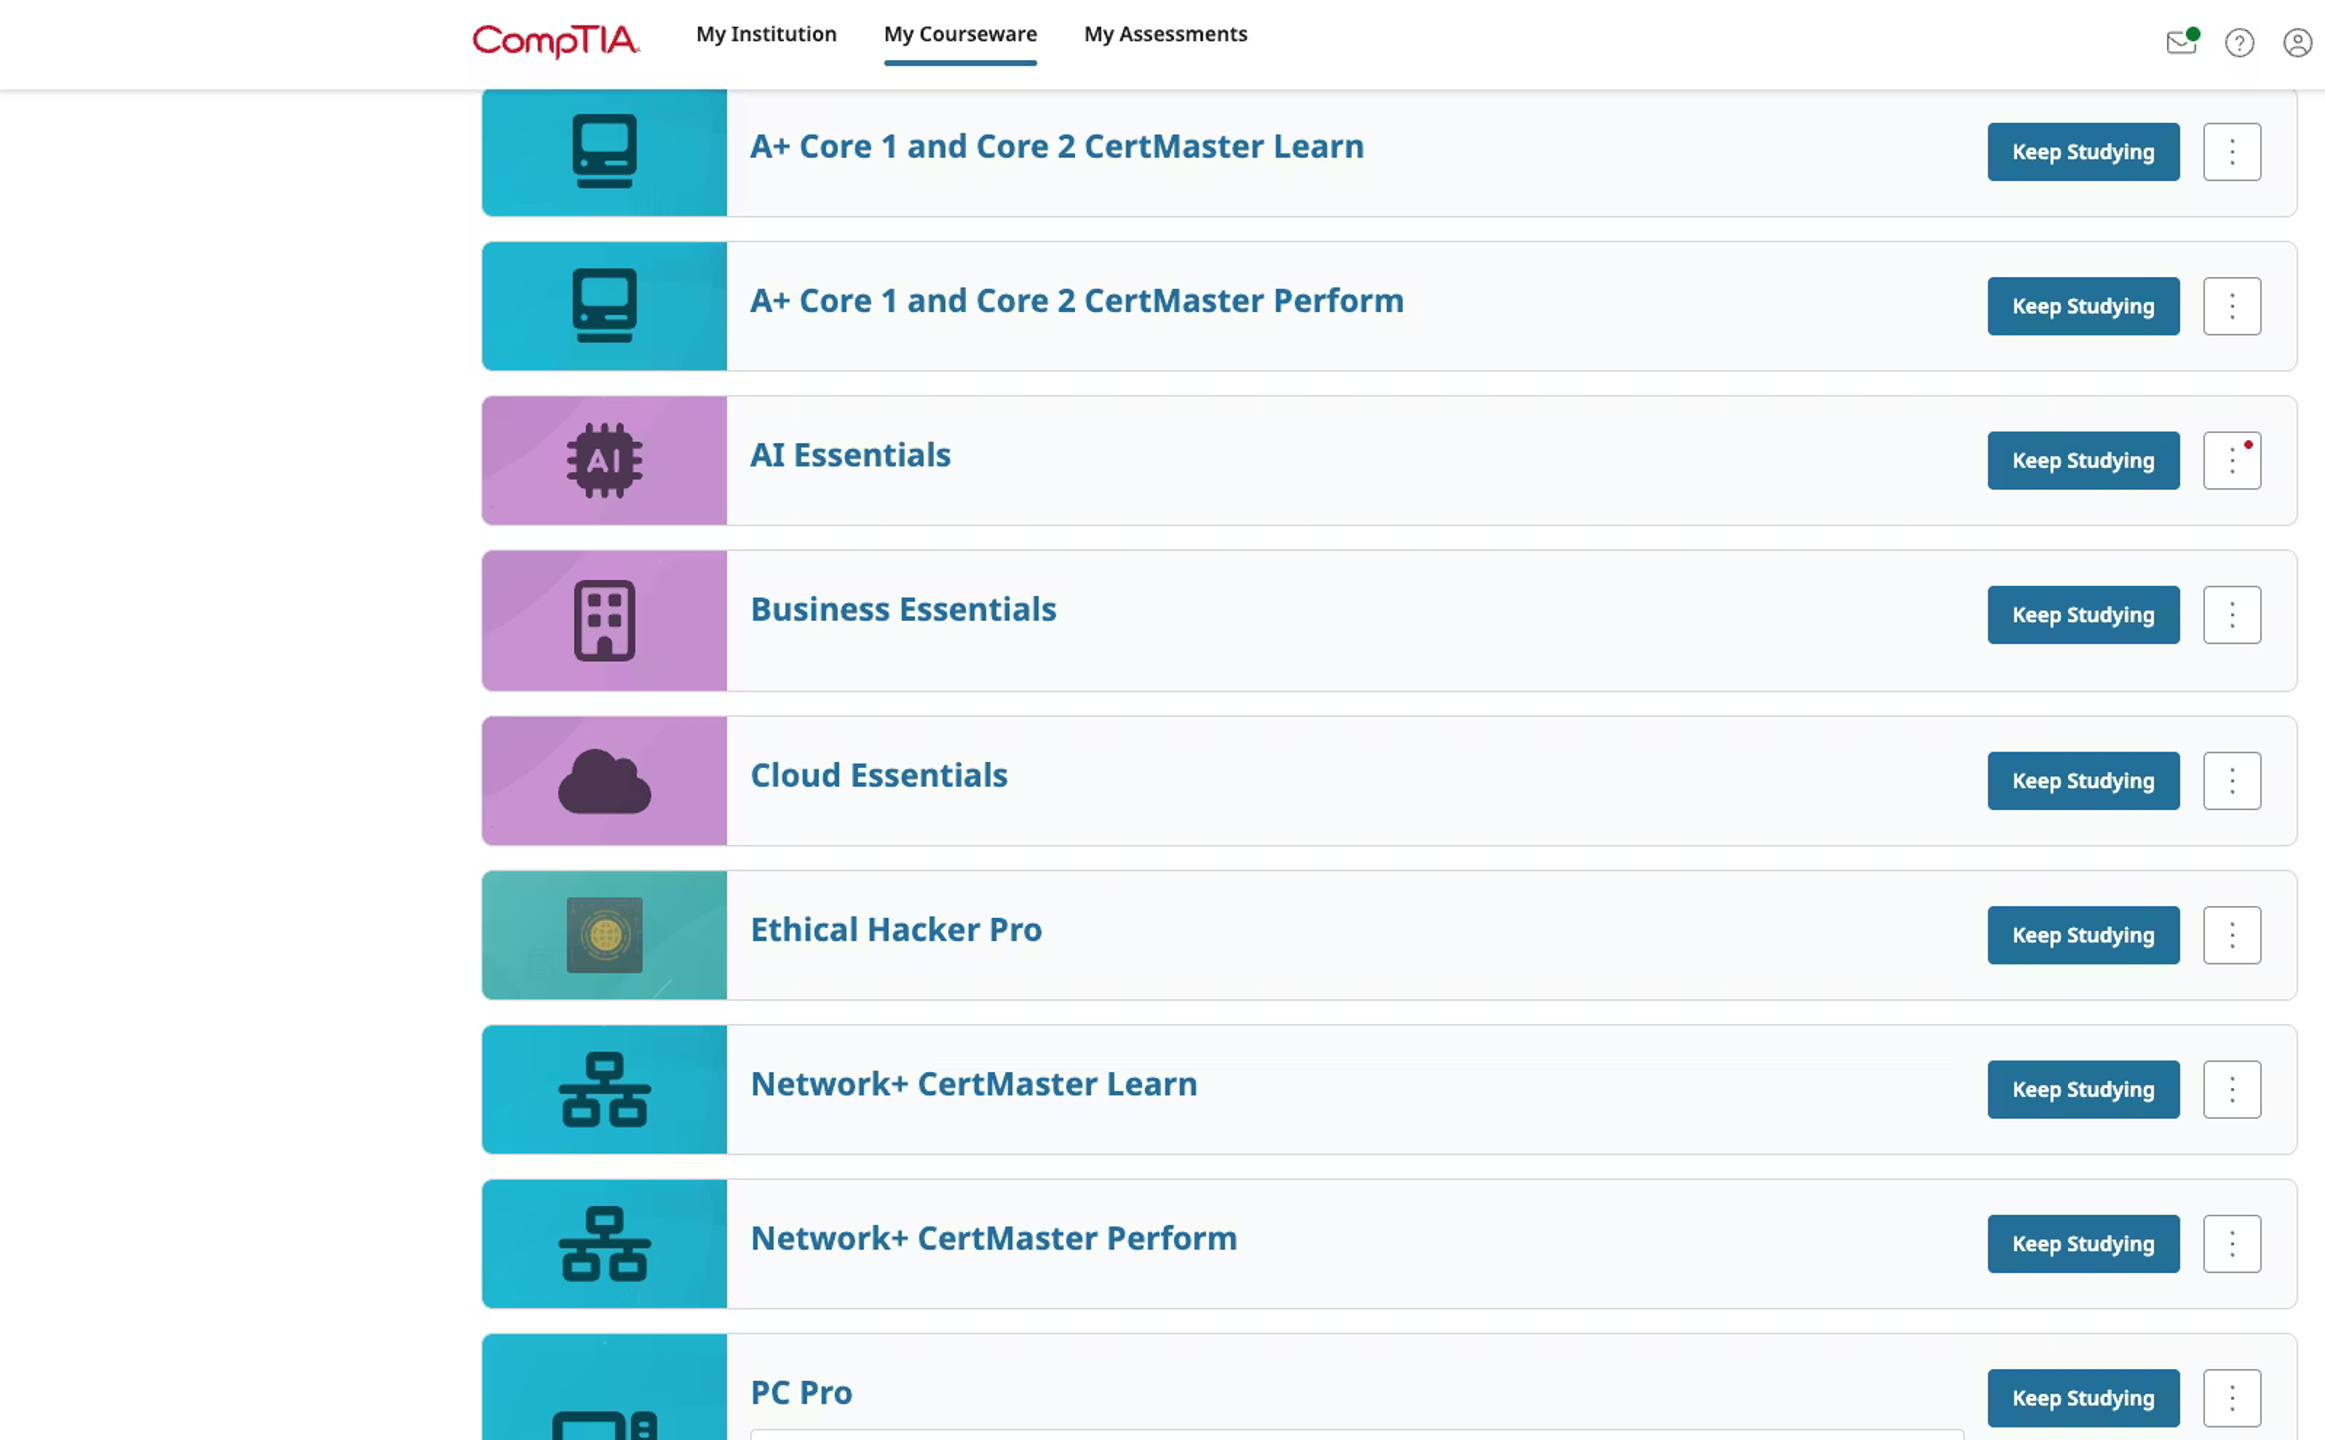
Task: Open more options for Ethical Hacker Pro
Action: pos(2232,935)
